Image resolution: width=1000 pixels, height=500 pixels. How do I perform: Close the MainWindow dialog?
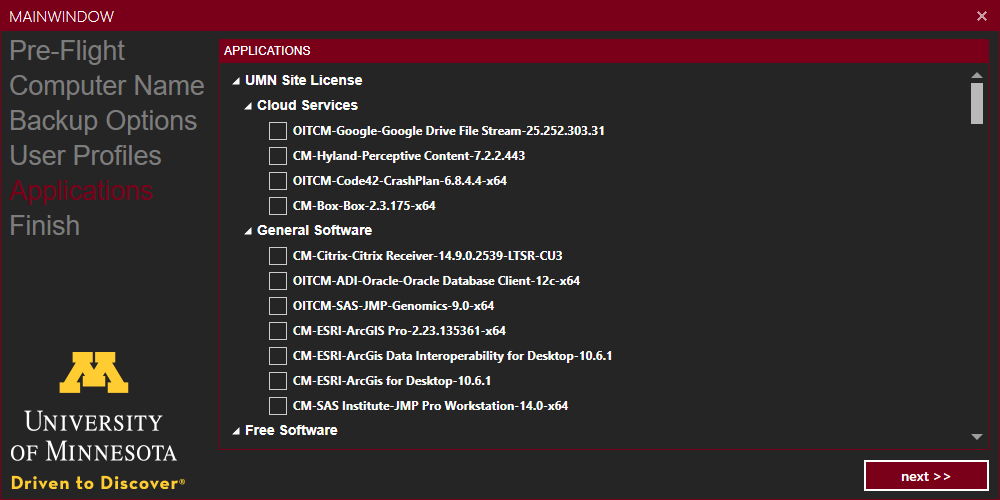click(982, 16)
